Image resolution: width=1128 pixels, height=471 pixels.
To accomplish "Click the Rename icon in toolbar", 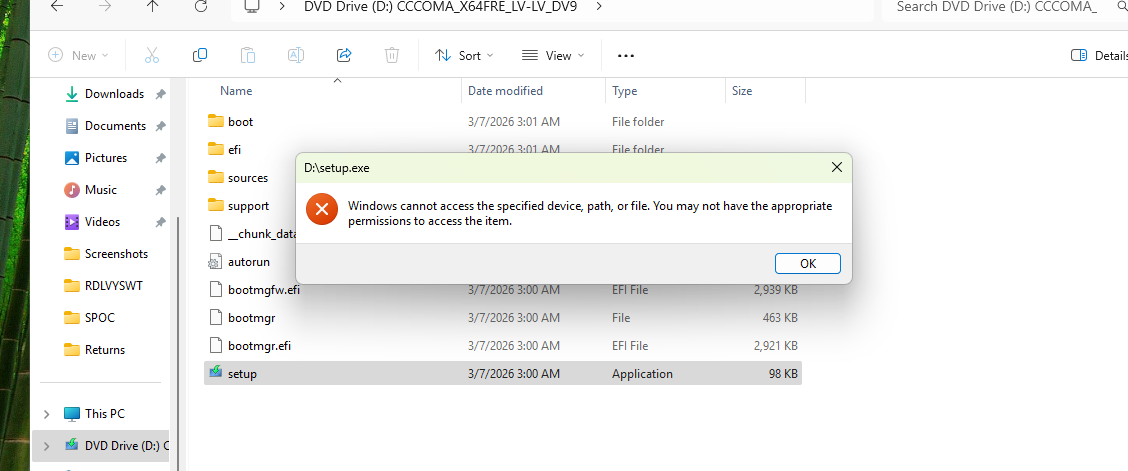I will point(296,55).
